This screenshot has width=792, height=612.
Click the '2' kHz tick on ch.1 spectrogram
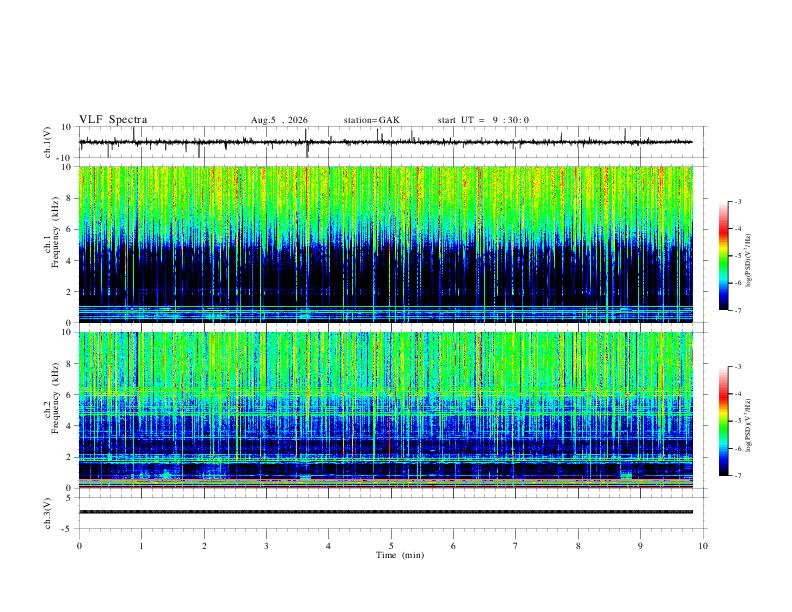(70, 292)
